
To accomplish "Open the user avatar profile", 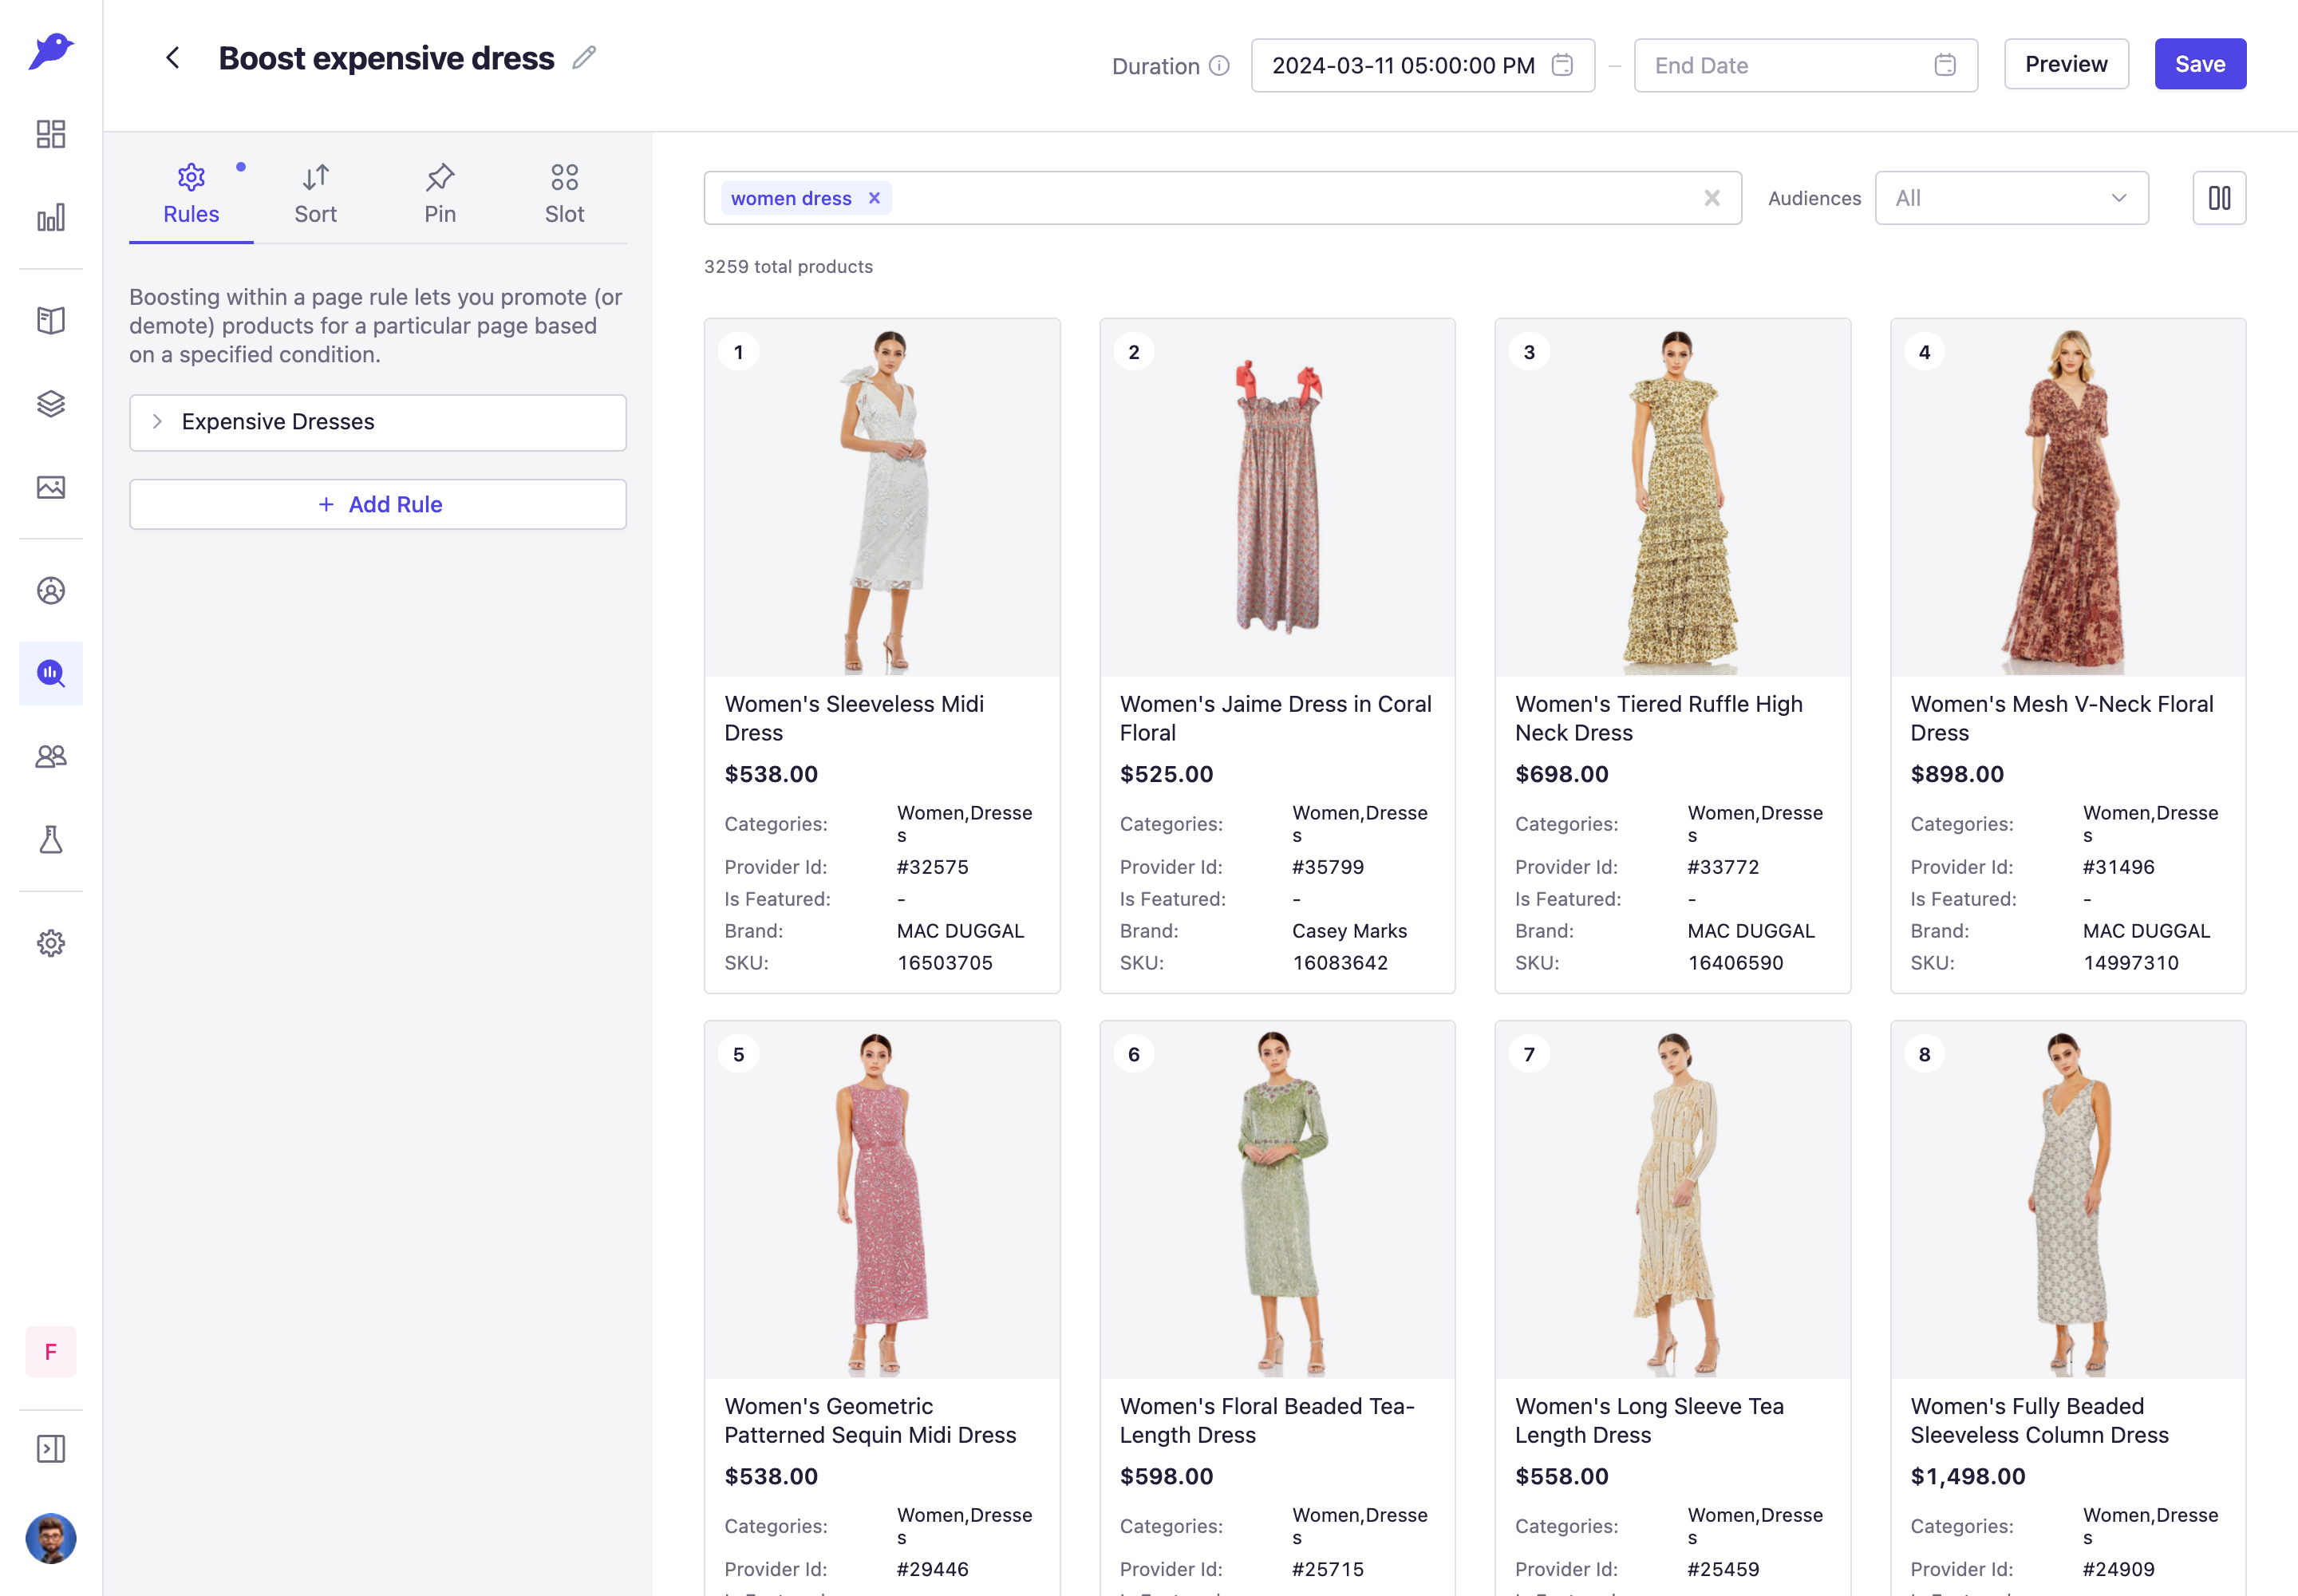I will [x=51, y=1538].
